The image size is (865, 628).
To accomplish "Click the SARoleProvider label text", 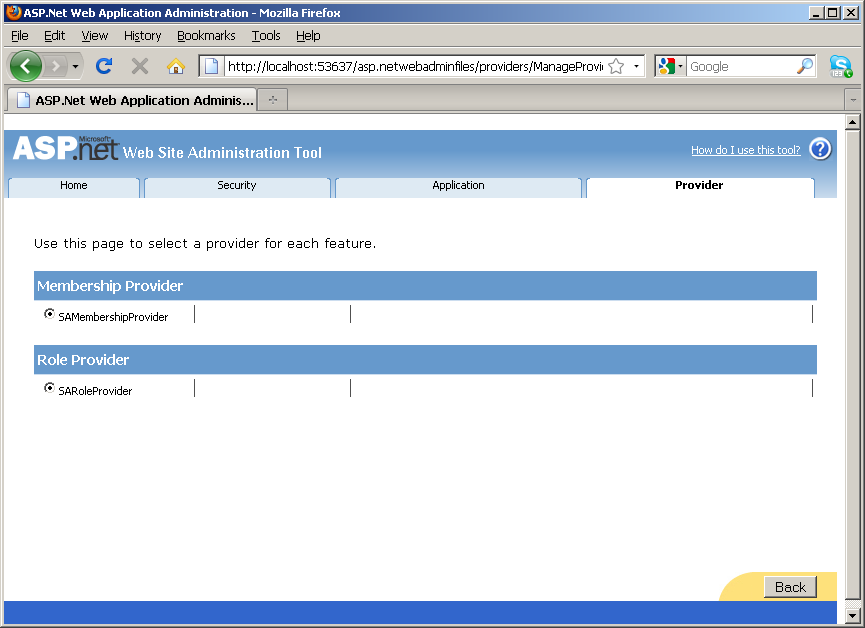I will 95,391.
